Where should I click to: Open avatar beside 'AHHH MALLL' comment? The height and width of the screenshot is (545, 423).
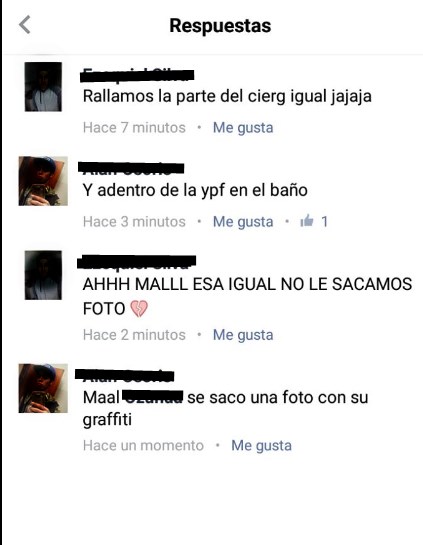[43, 275]
